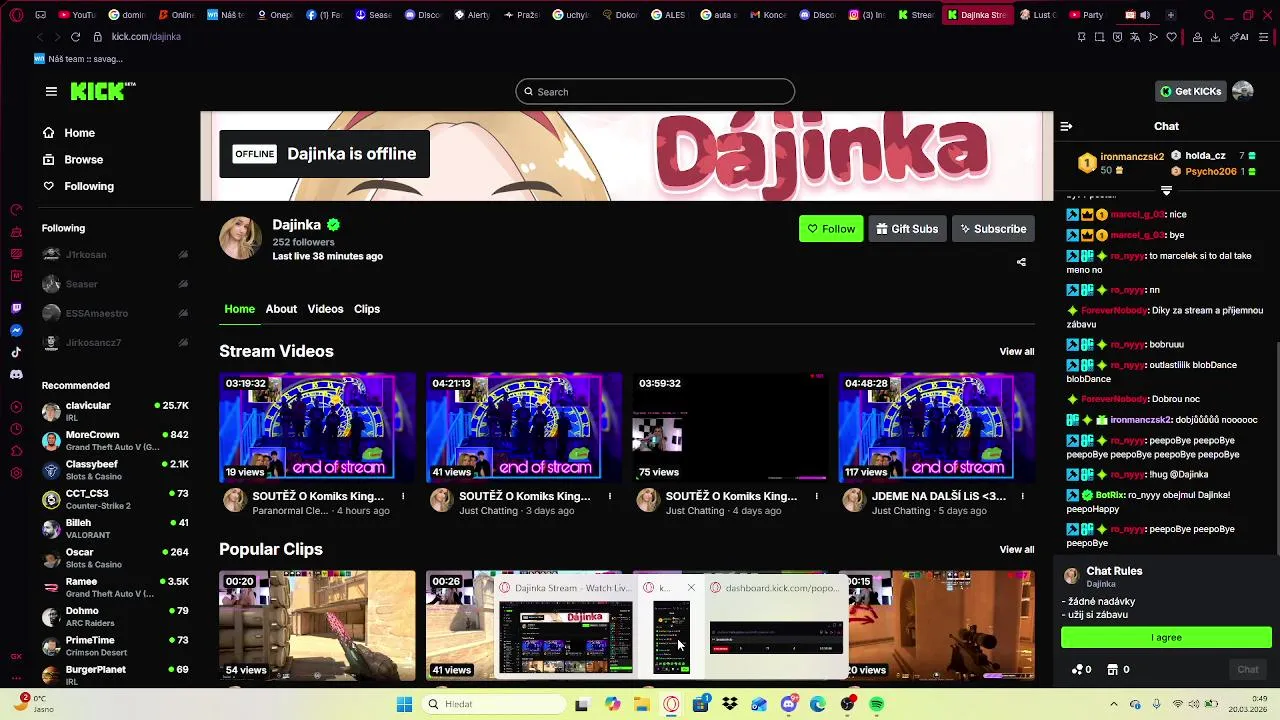Screen dimensions: 1280x720
Task: View all Popular Clips
Action: coord(1017,549)
